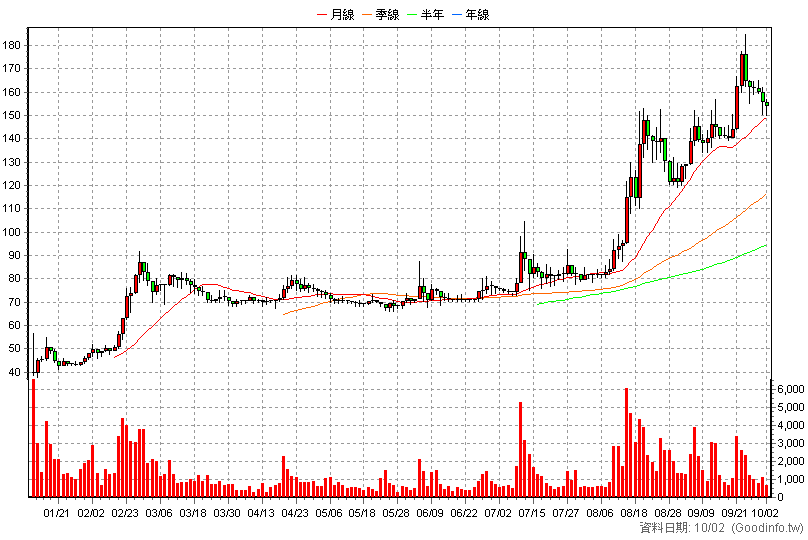Click the 170 price axis label
The image size is (808, 540).
point(11,69)
